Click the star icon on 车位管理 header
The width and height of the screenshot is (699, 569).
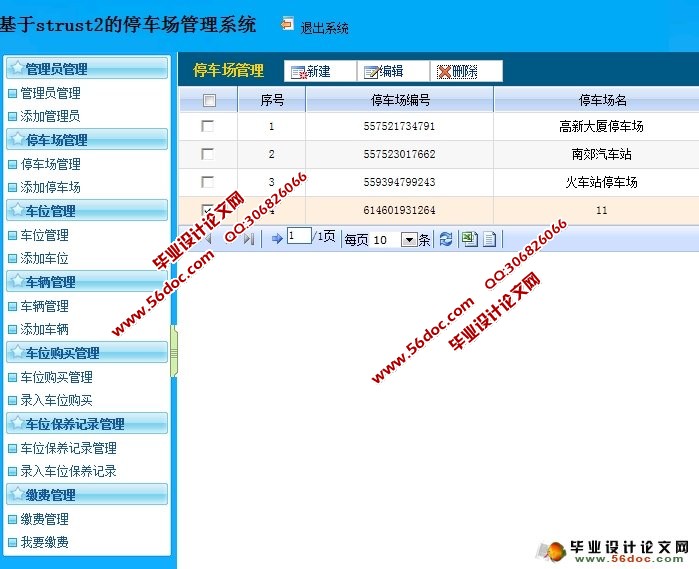pos(17,210)
